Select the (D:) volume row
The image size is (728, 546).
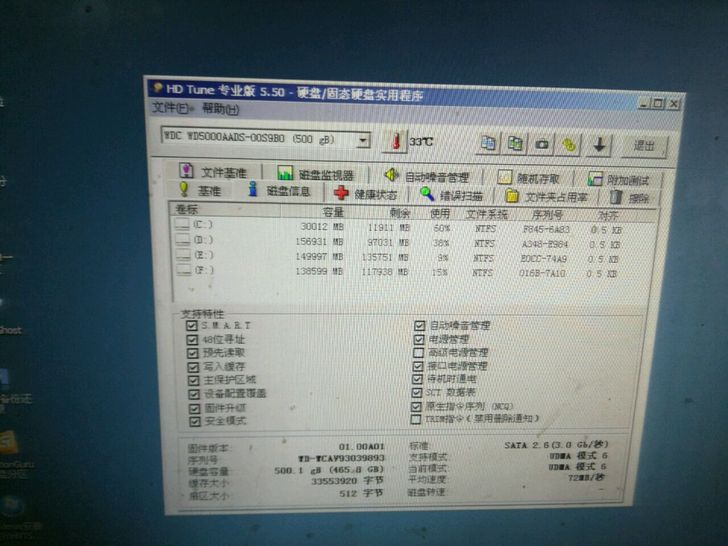coord(399,242)
